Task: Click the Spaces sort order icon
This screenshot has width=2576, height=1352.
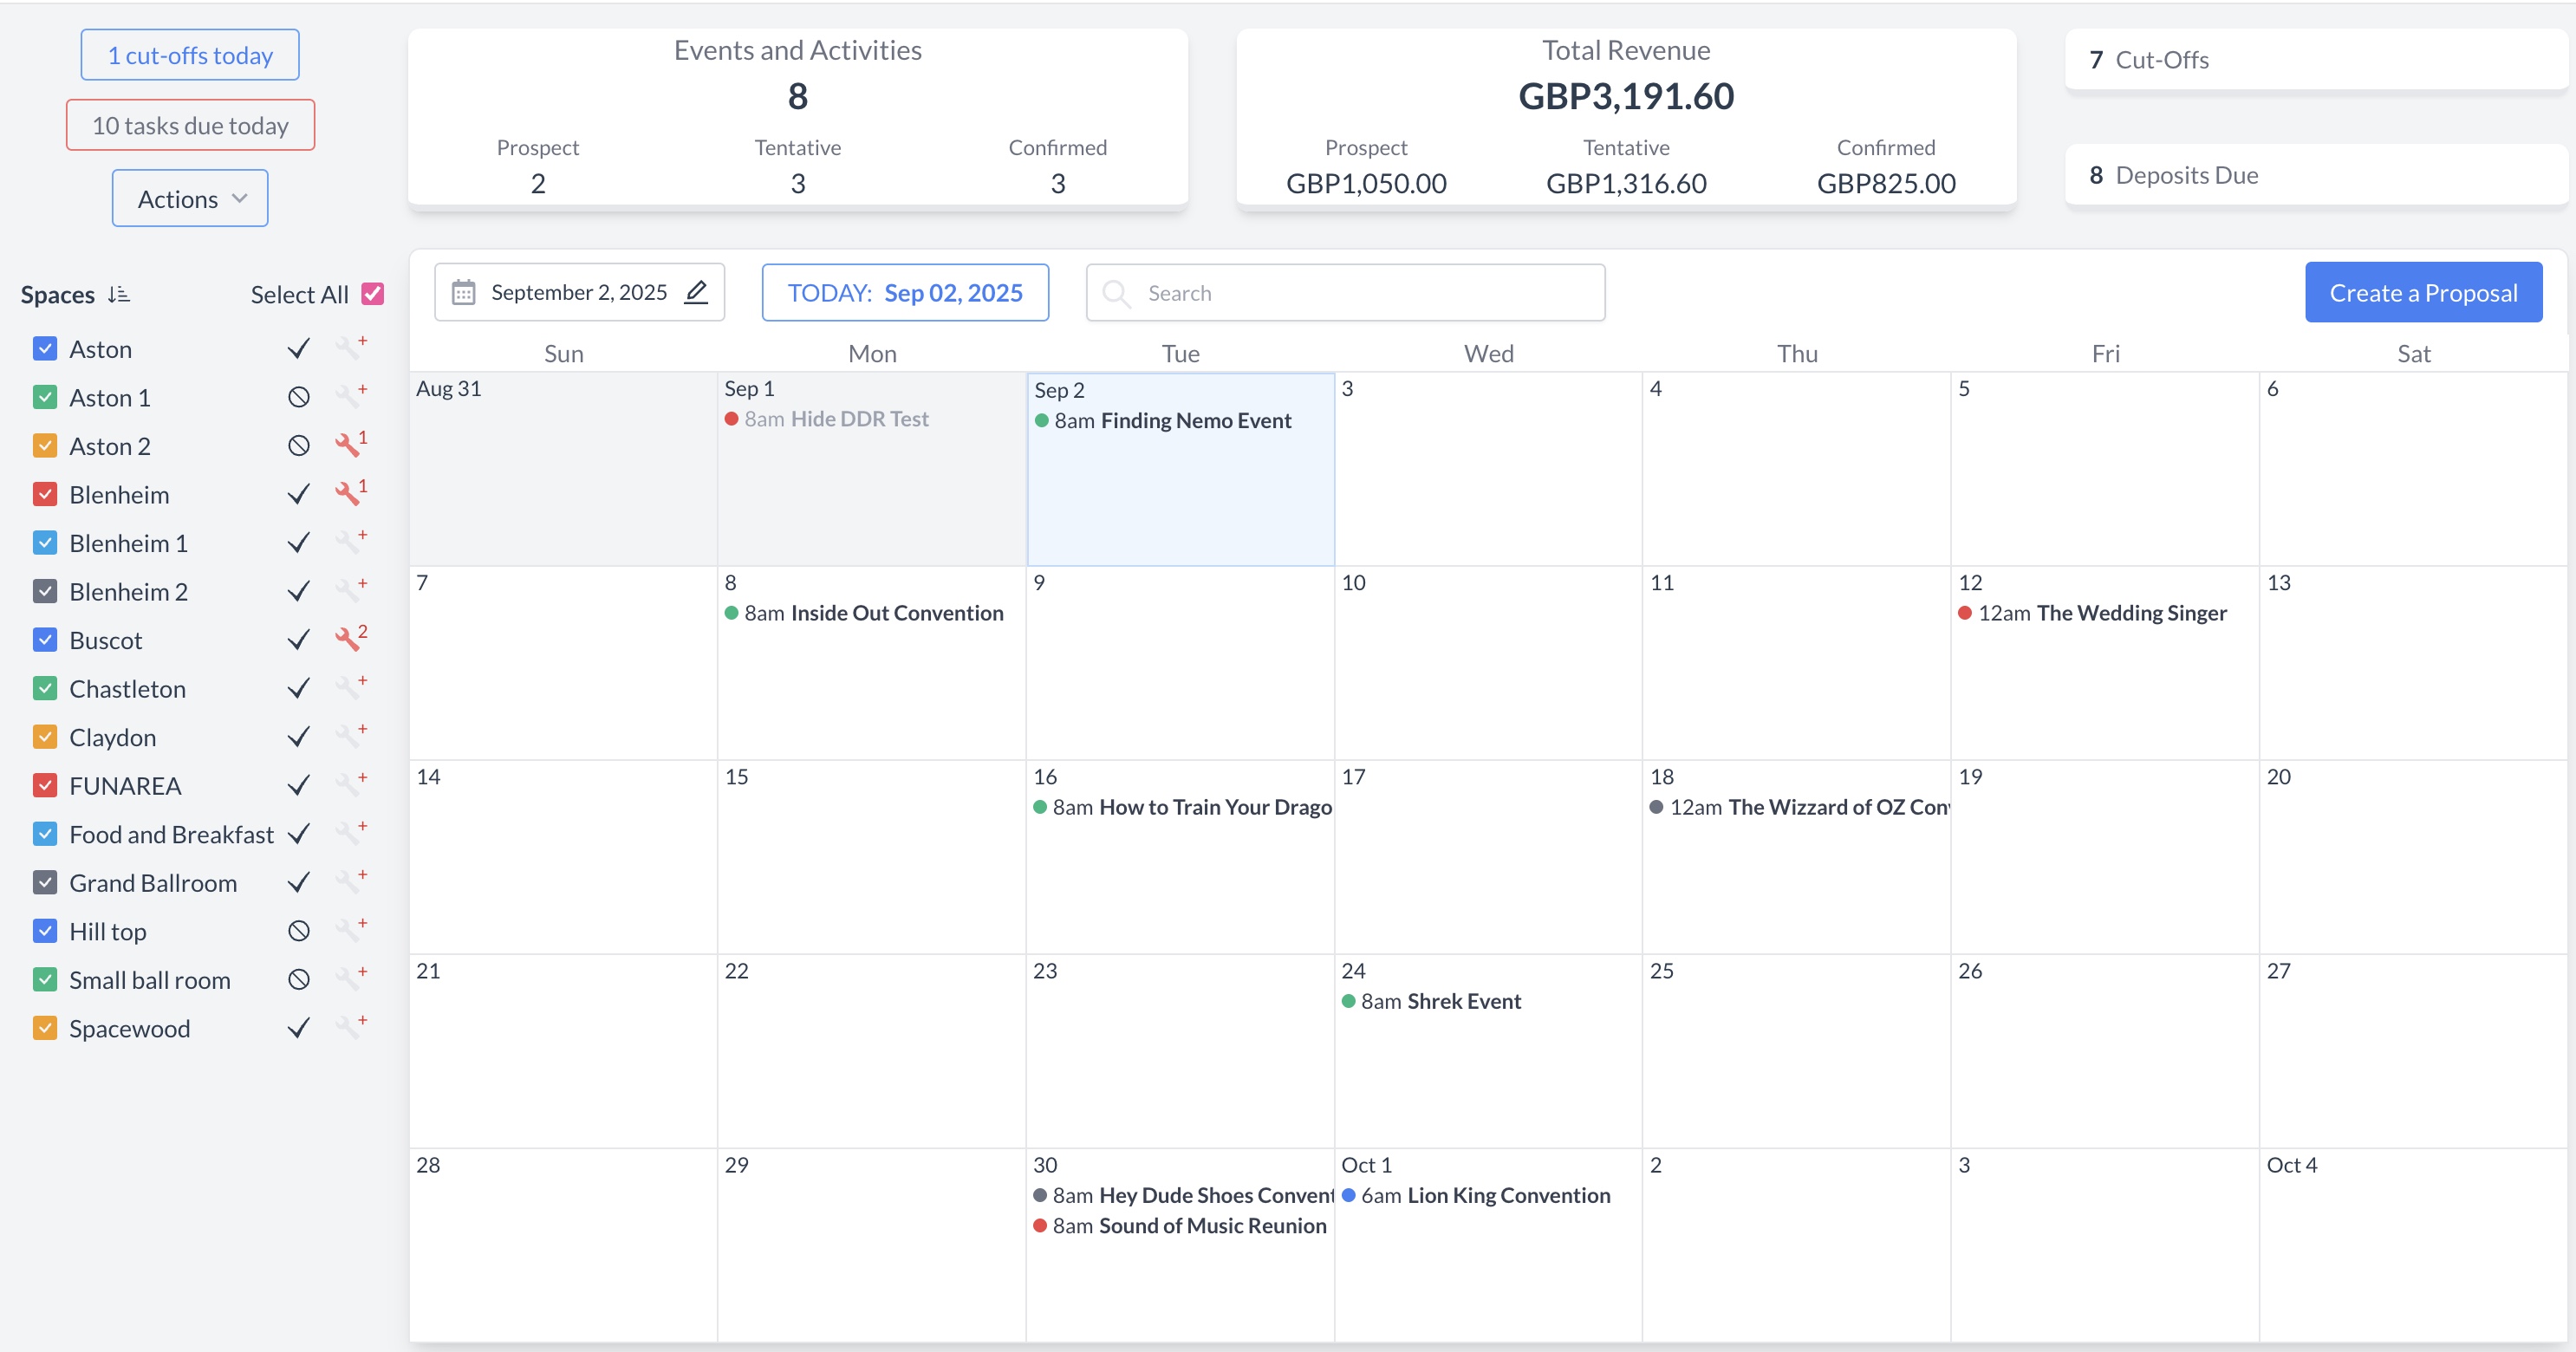Action: click(119, 294)
